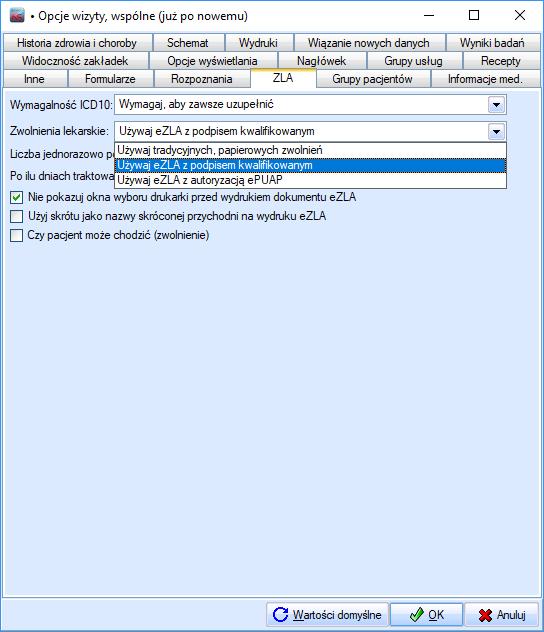Click the Wartości domyślne button
Screen dimensions: 544x632
pos(327,615)
